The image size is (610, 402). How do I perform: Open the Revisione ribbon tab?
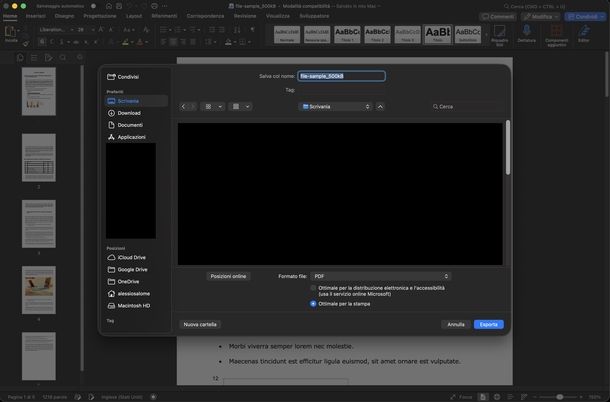245,16
